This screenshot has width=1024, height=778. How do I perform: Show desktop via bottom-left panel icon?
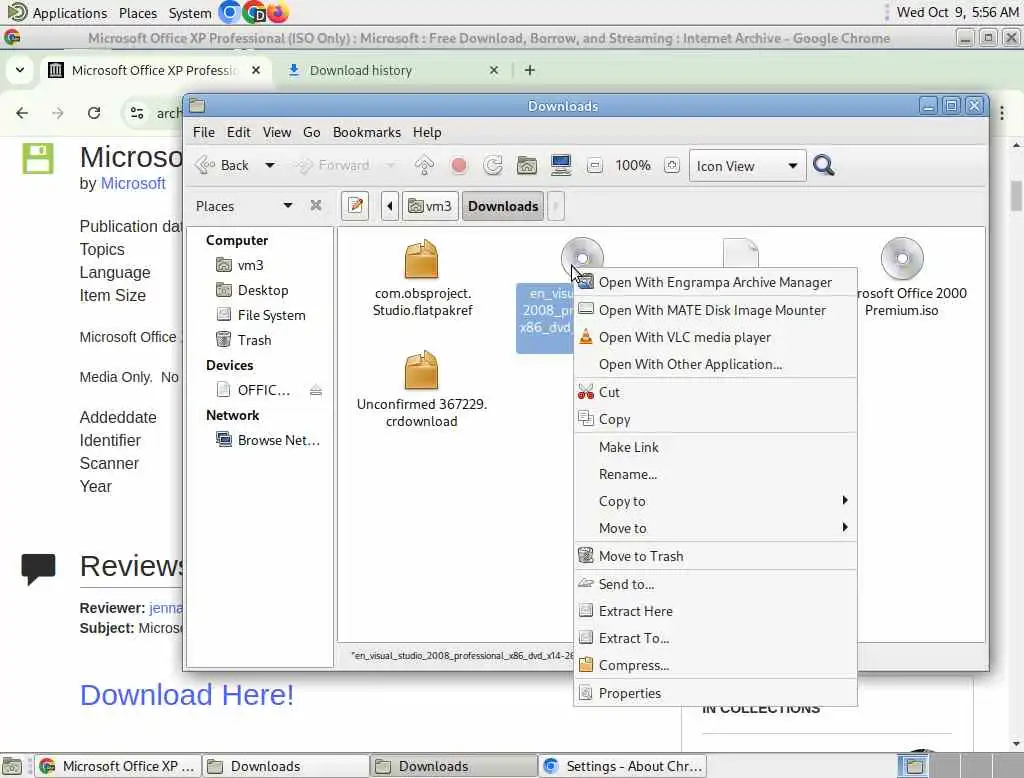click(12, 766)
